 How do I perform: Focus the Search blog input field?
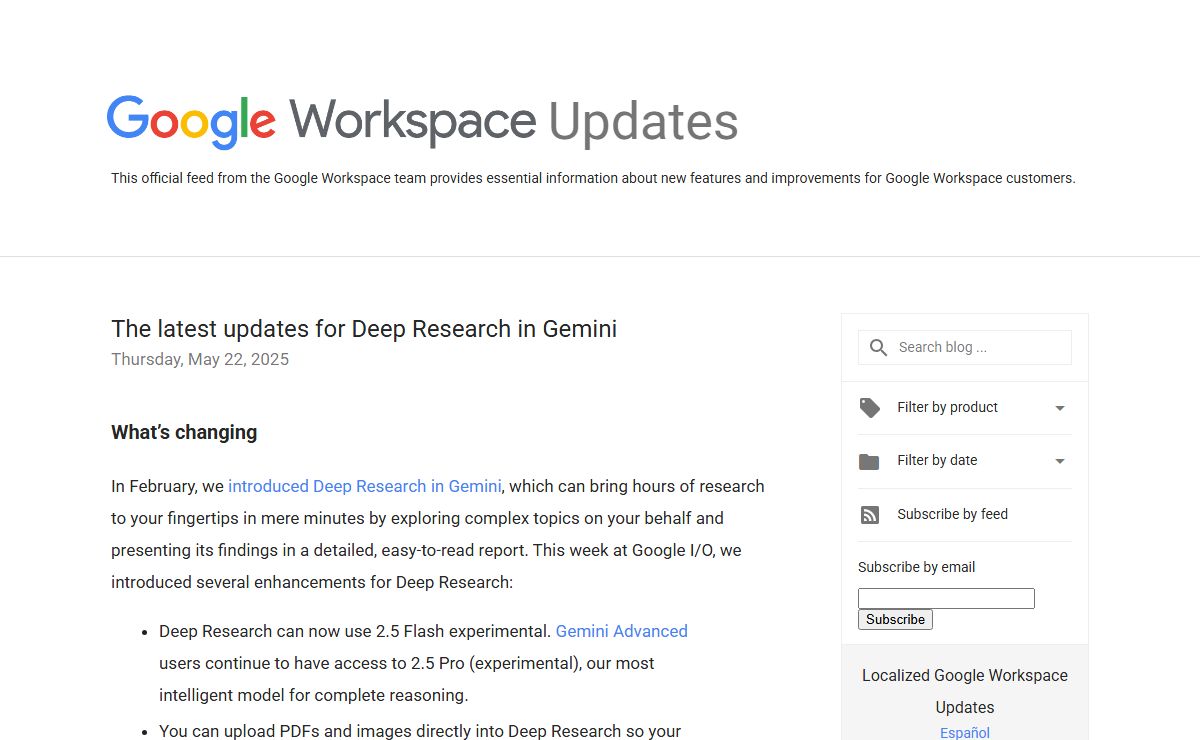point(965,347)
